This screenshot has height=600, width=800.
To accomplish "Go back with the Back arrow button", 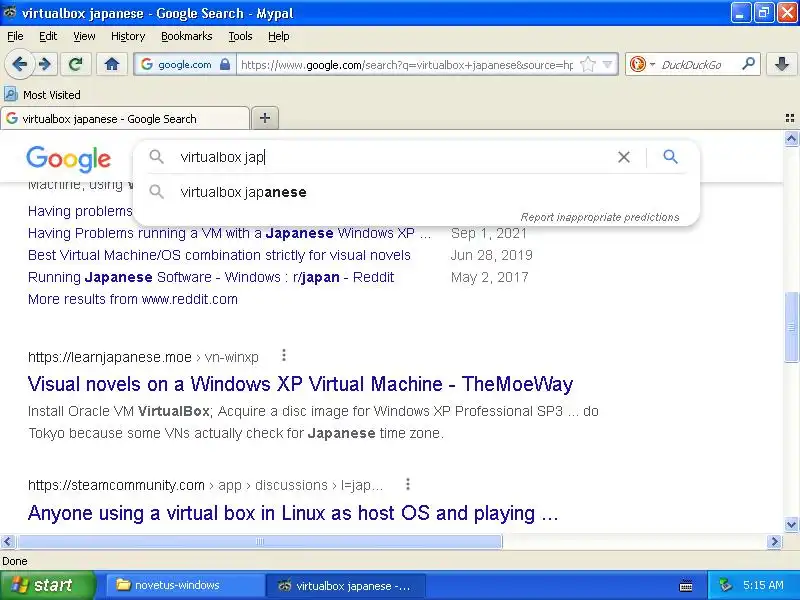I will pyautogui.click(x=20, y=65).
